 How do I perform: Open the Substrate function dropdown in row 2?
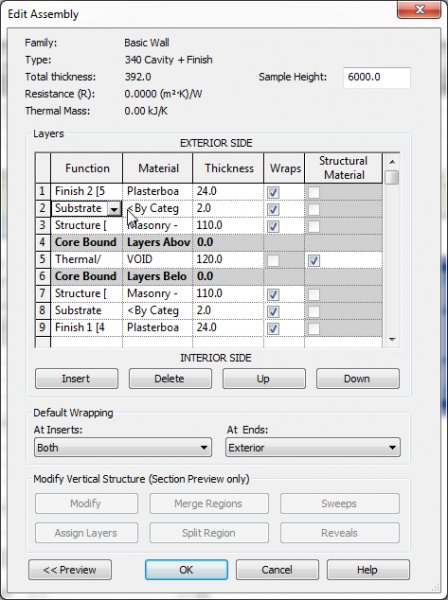tap(114, 209)
